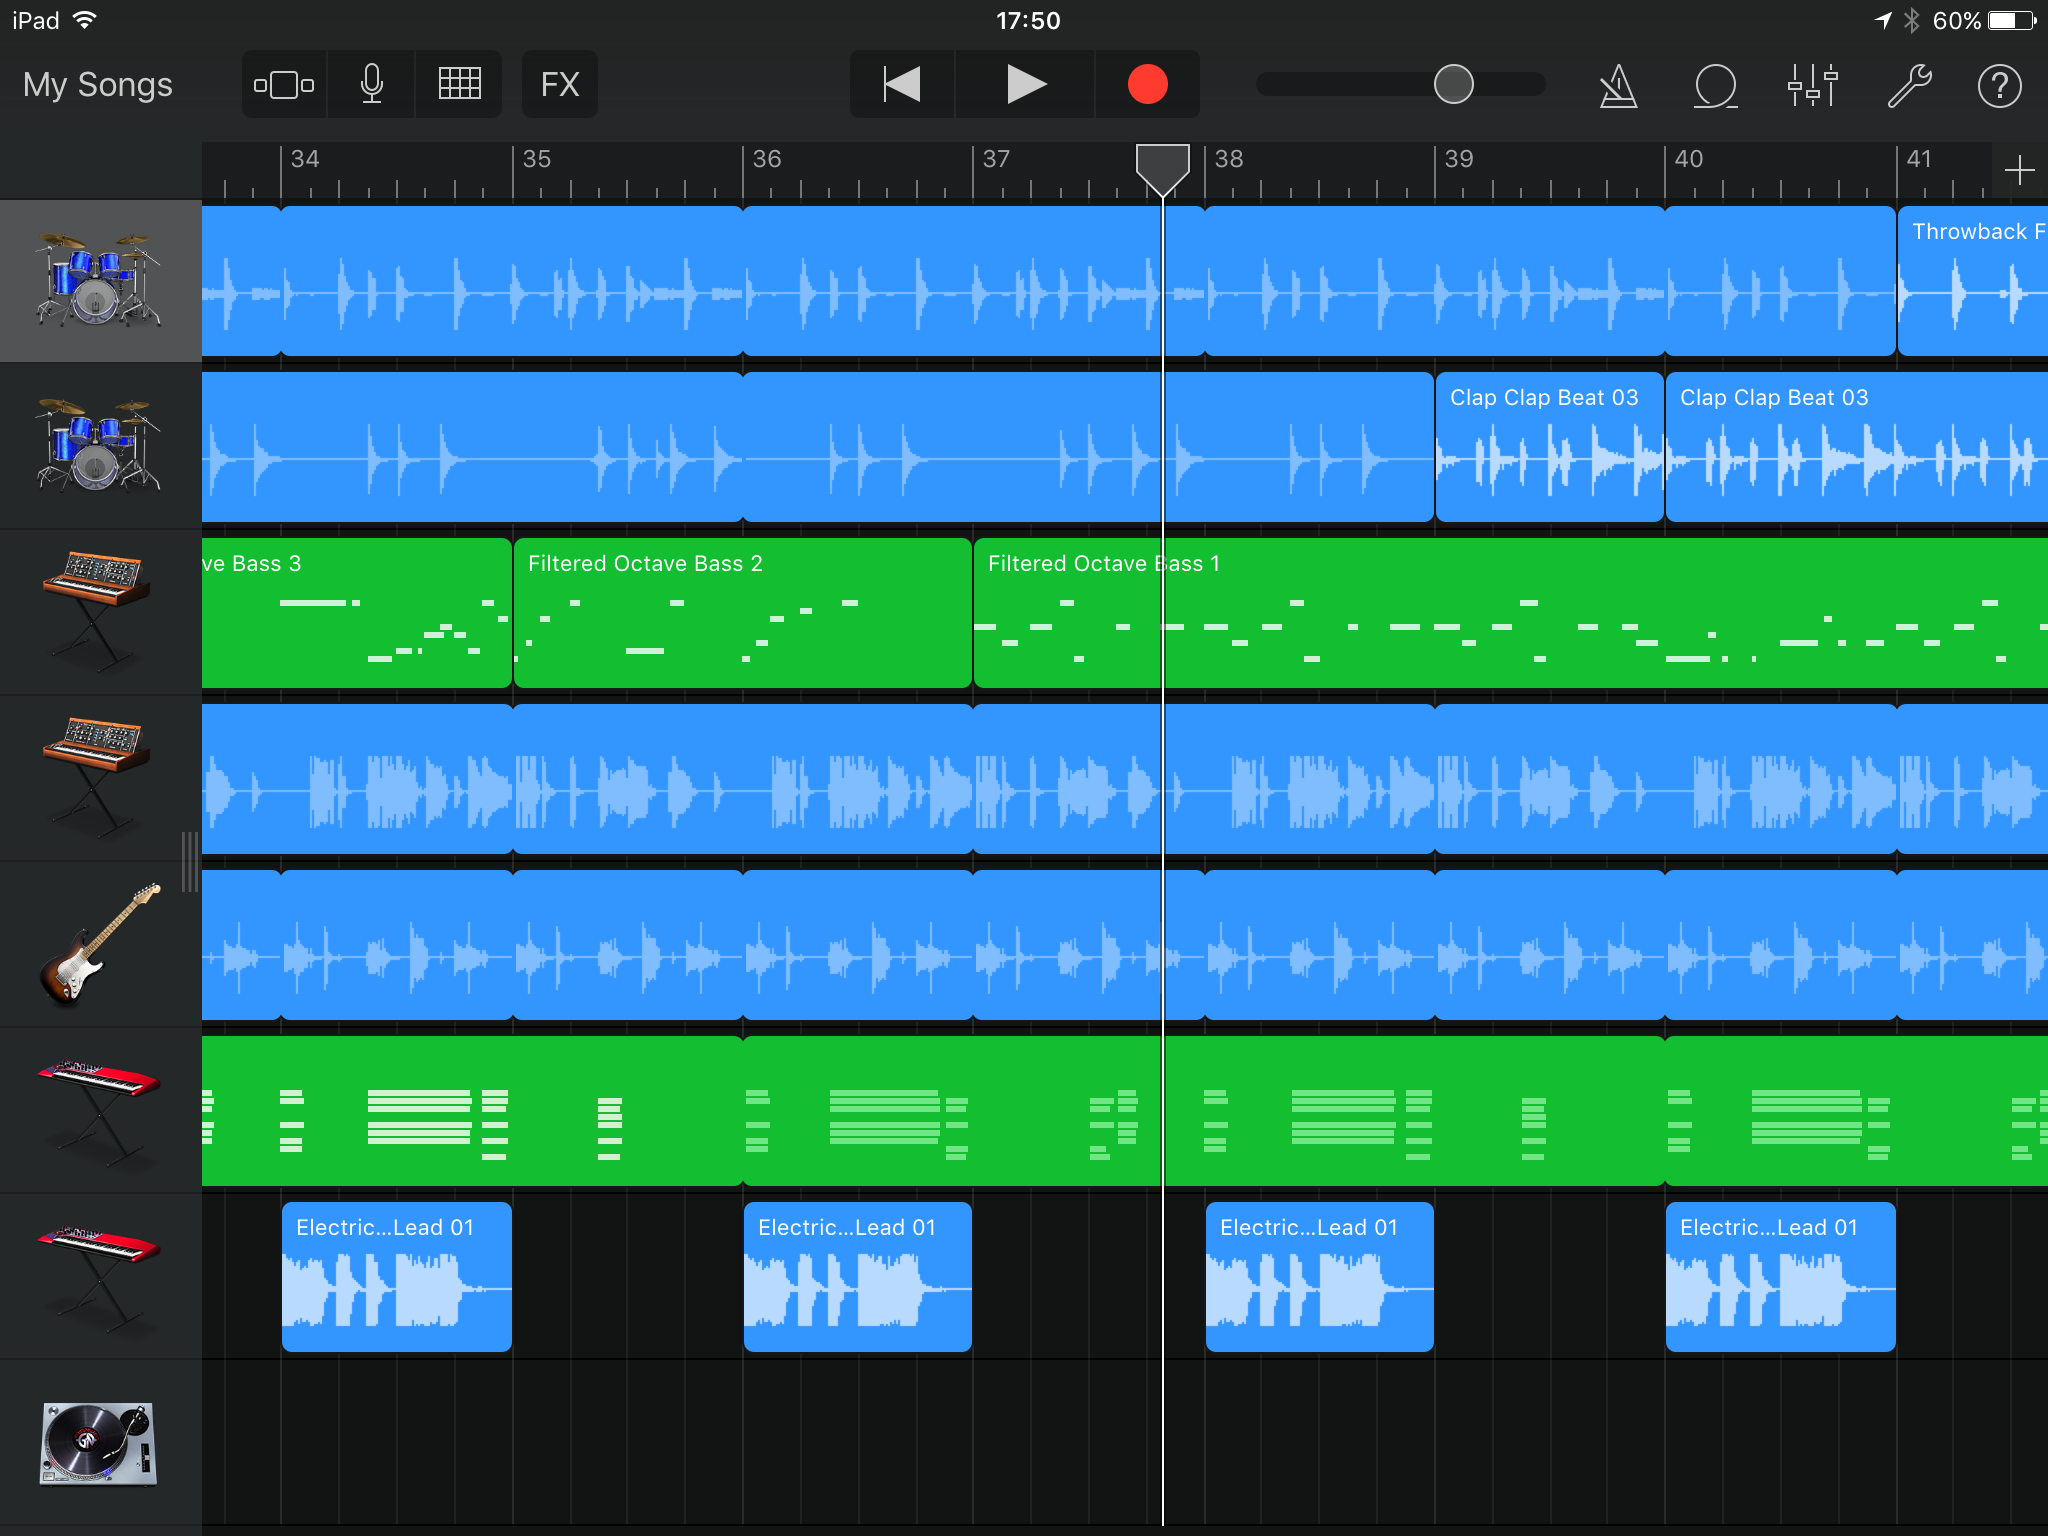Expand track headers using the grip handle
Viewport: 2048px width, 1536px height.
pos(190,861)
